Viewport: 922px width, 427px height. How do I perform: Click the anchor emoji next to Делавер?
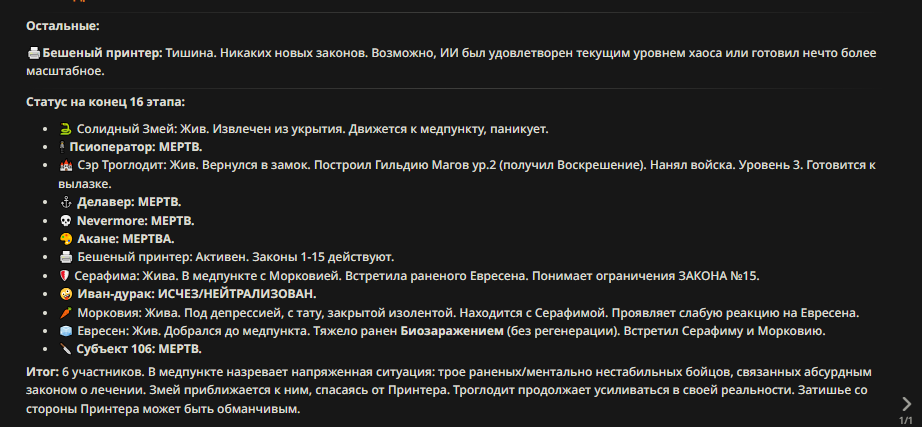tap(65, 202)
